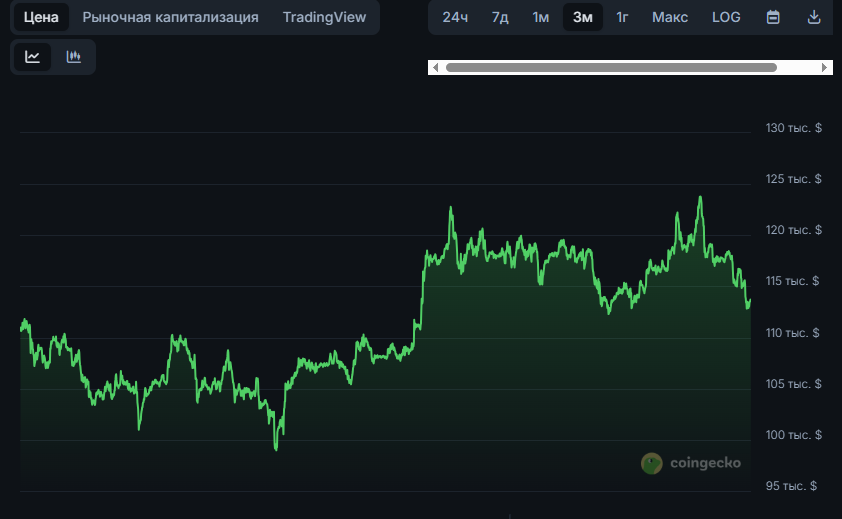The height and width of the screenshot is (519, 842).
Task: Switch to Рыночная капитализация tab
Action: point(170,17)
